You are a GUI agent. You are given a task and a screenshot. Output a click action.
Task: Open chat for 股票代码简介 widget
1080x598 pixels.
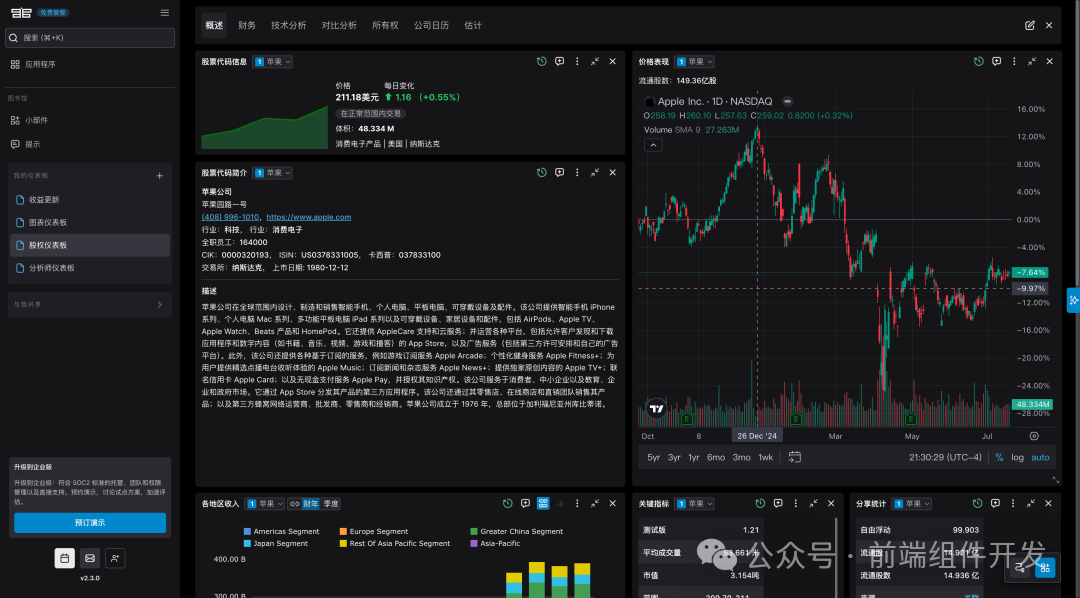pyautogui.click(x=559, y=172)
